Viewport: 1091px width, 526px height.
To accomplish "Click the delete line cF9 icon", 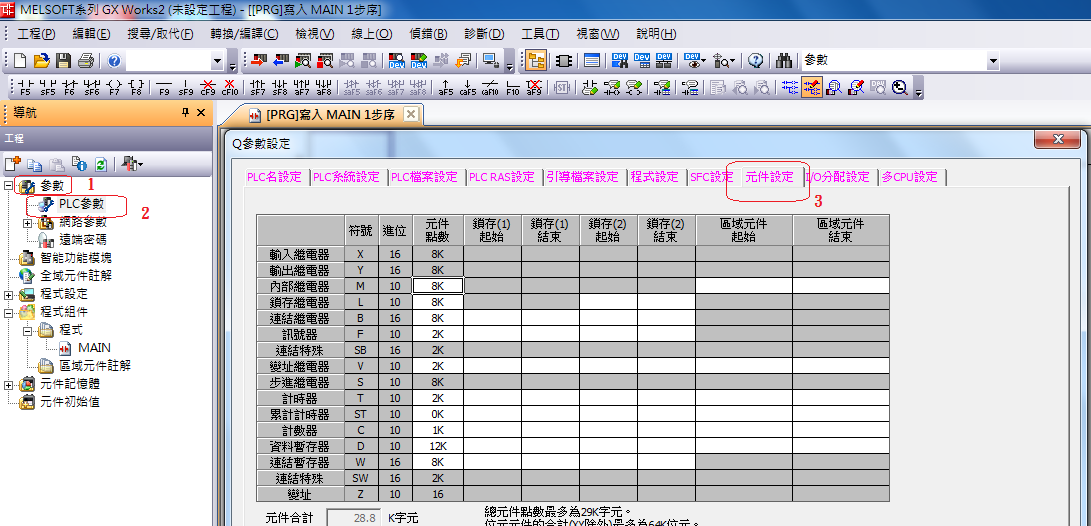I will pos(208,88).
